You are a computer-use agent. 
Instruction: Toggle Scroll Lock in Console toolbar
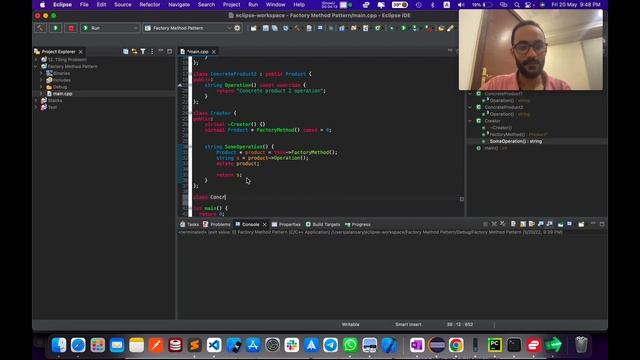(x=522, y=224)
